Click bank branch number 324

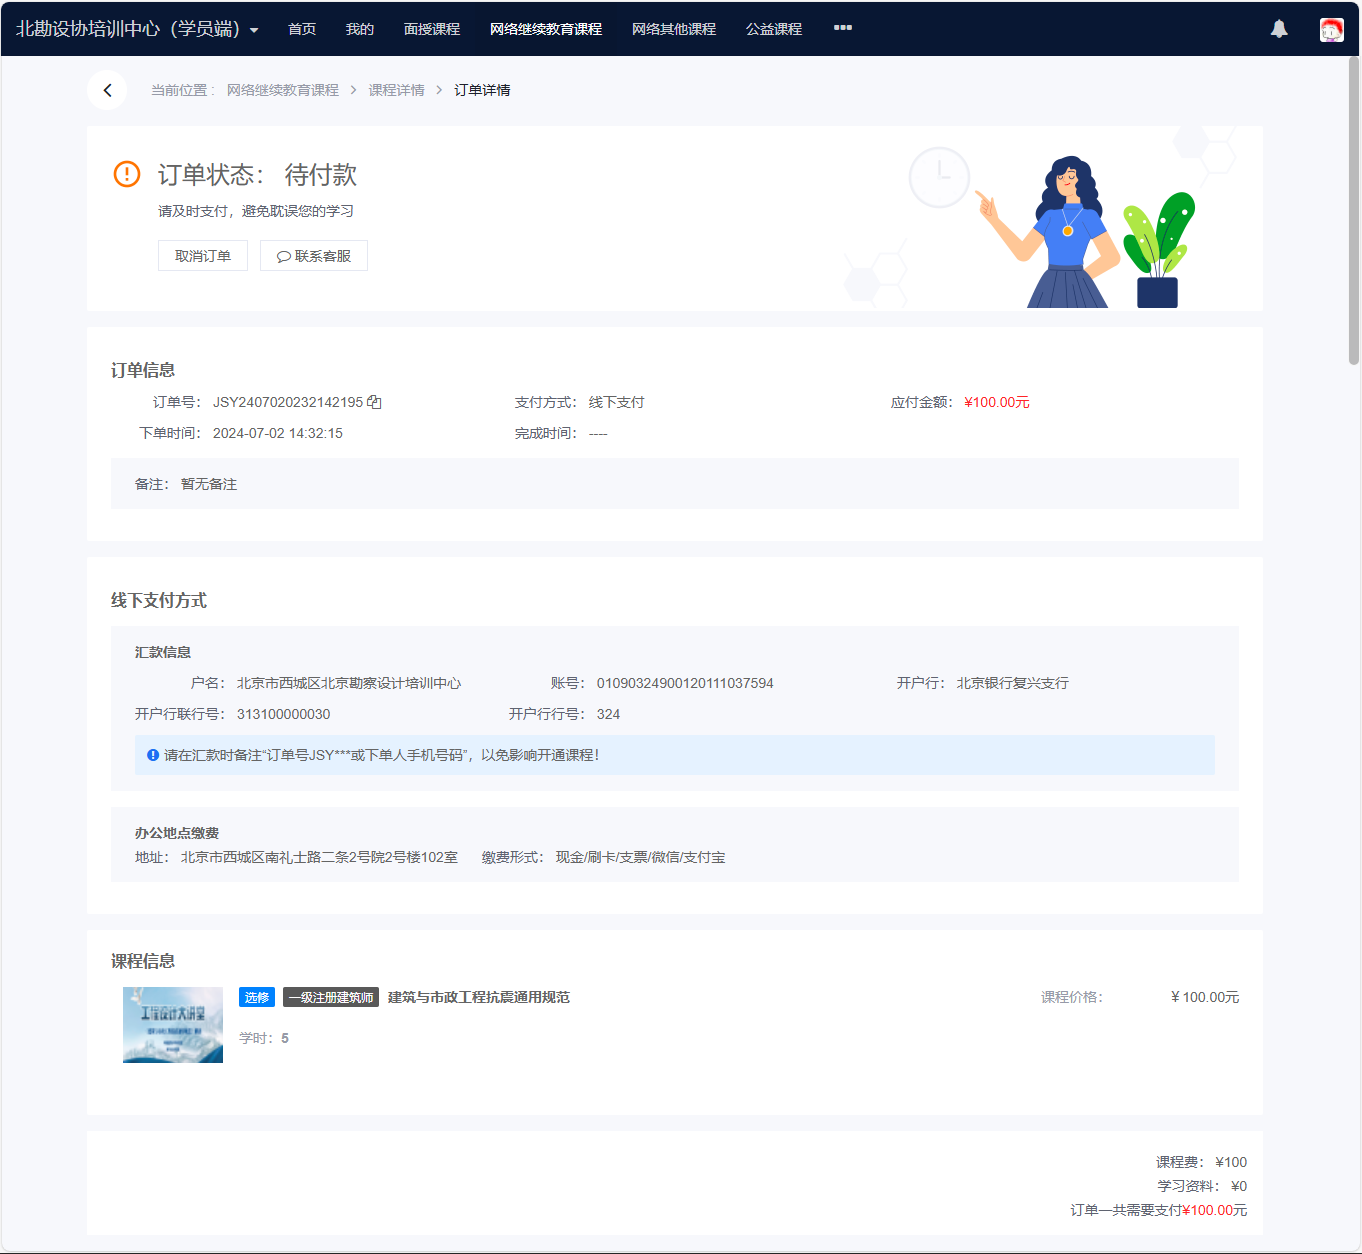608,714
